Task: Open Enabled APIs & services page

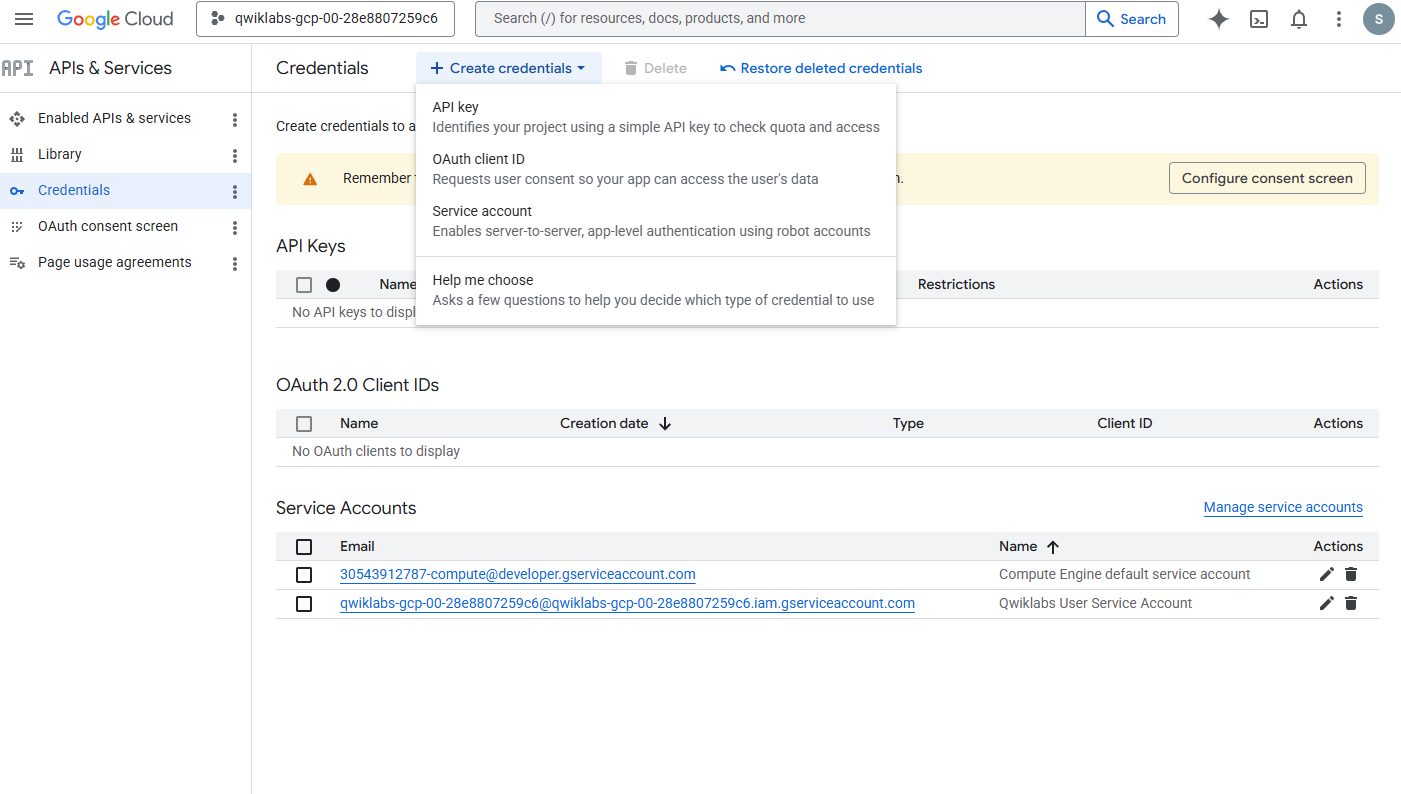Action: [x=114, y=118]
